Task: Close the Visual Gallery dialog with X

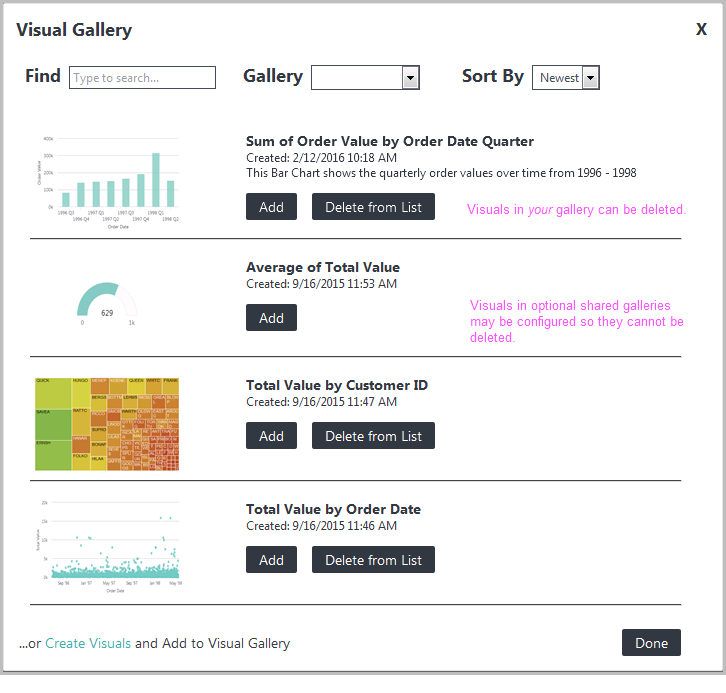Action: coord(701,30)
